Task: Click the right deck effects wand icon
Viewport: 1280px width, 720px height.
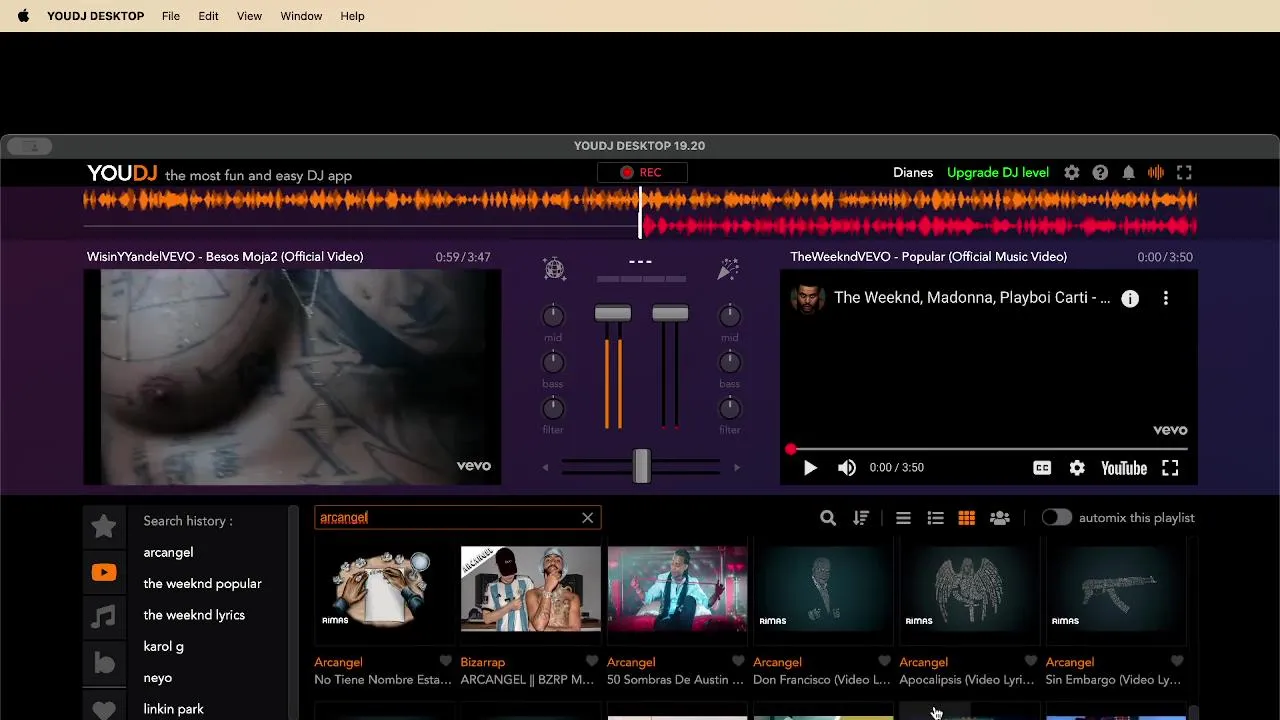Action: (x=728, y=268)
